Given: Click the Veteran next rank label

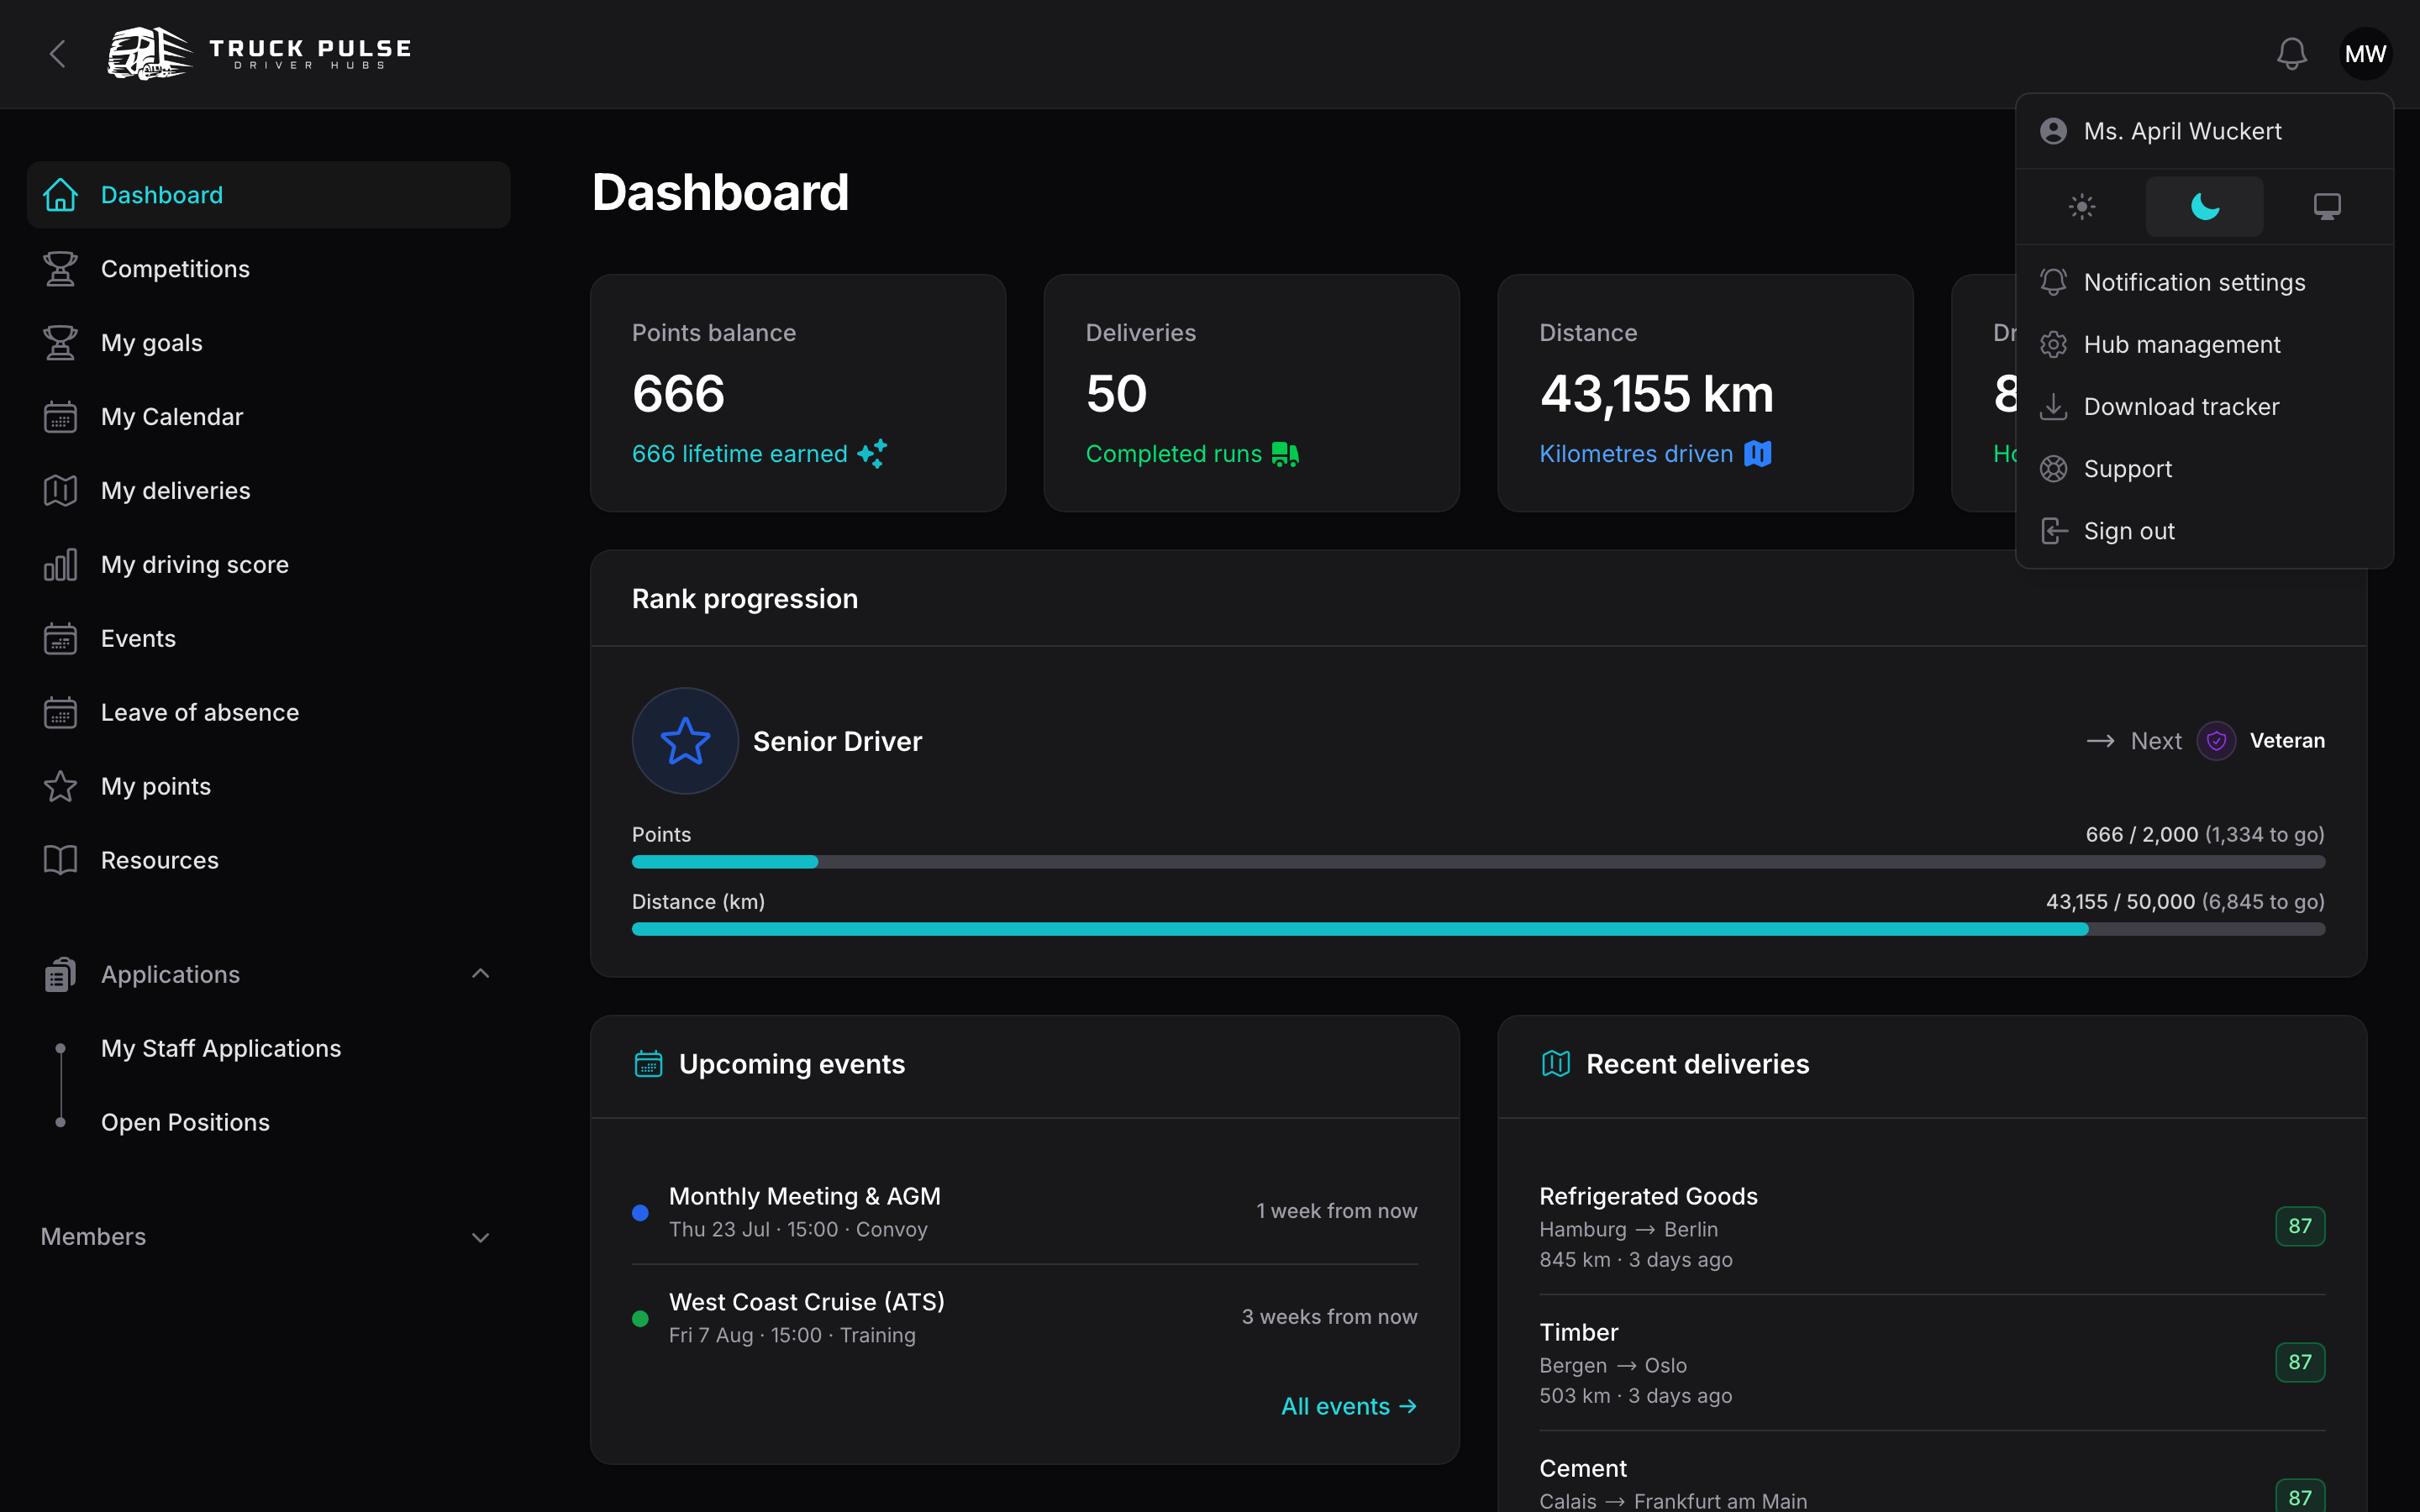Looking at the screenshot, I should coord(2287,741).
